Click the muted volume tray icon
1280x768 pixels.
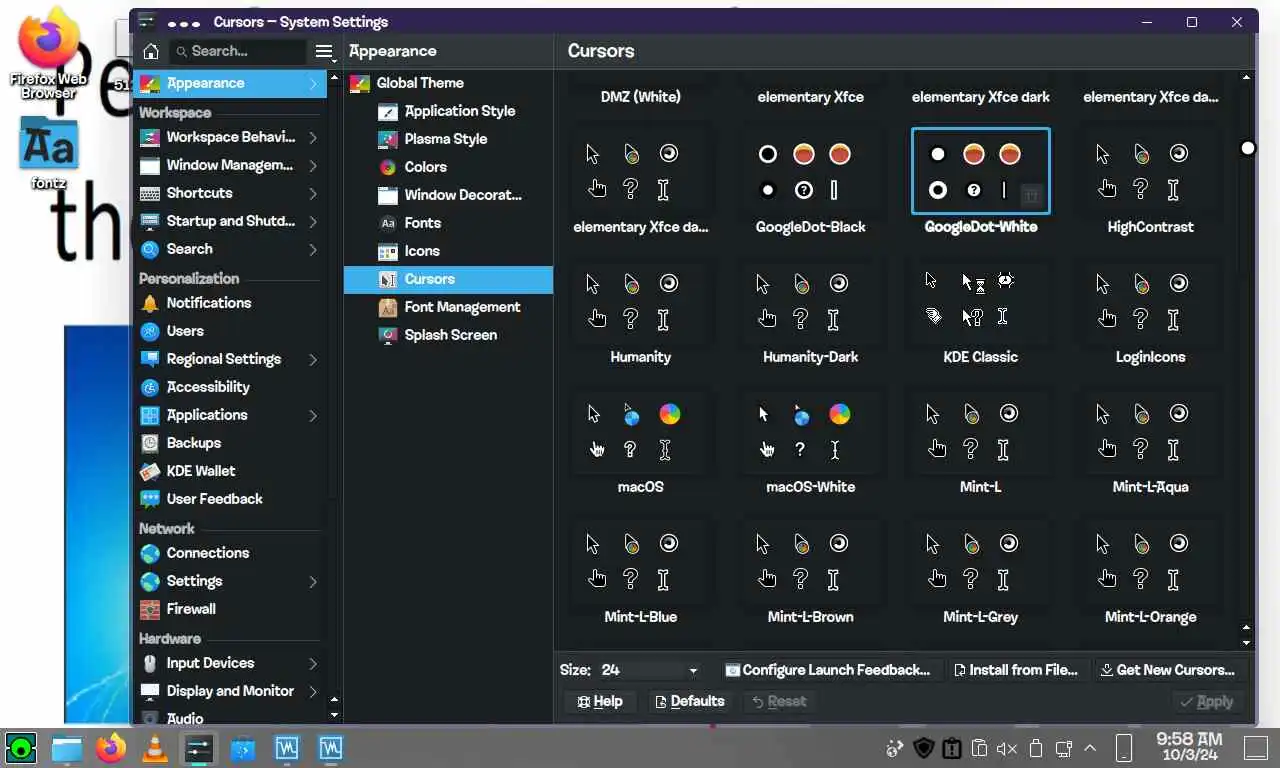(x=1007, y=748)
